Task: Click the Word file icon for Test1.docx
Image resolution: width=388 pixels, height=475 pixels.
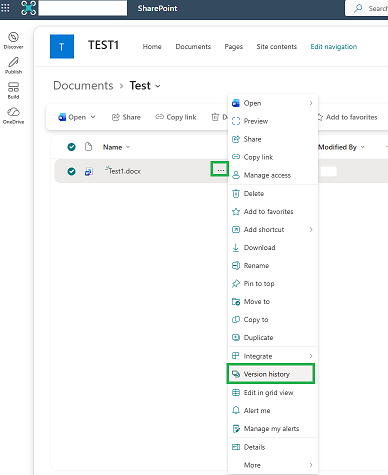Action: coord(88,171)
